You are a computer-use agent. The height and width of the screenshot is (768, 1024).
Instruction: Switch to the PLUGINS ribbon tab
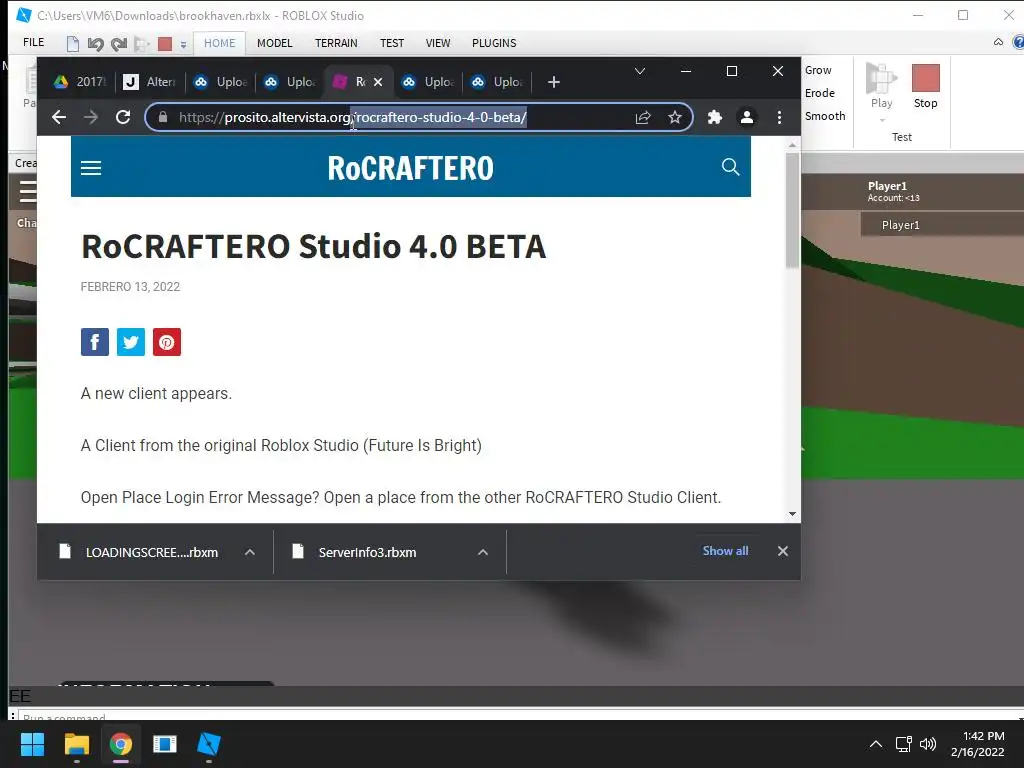pos(494,43)
